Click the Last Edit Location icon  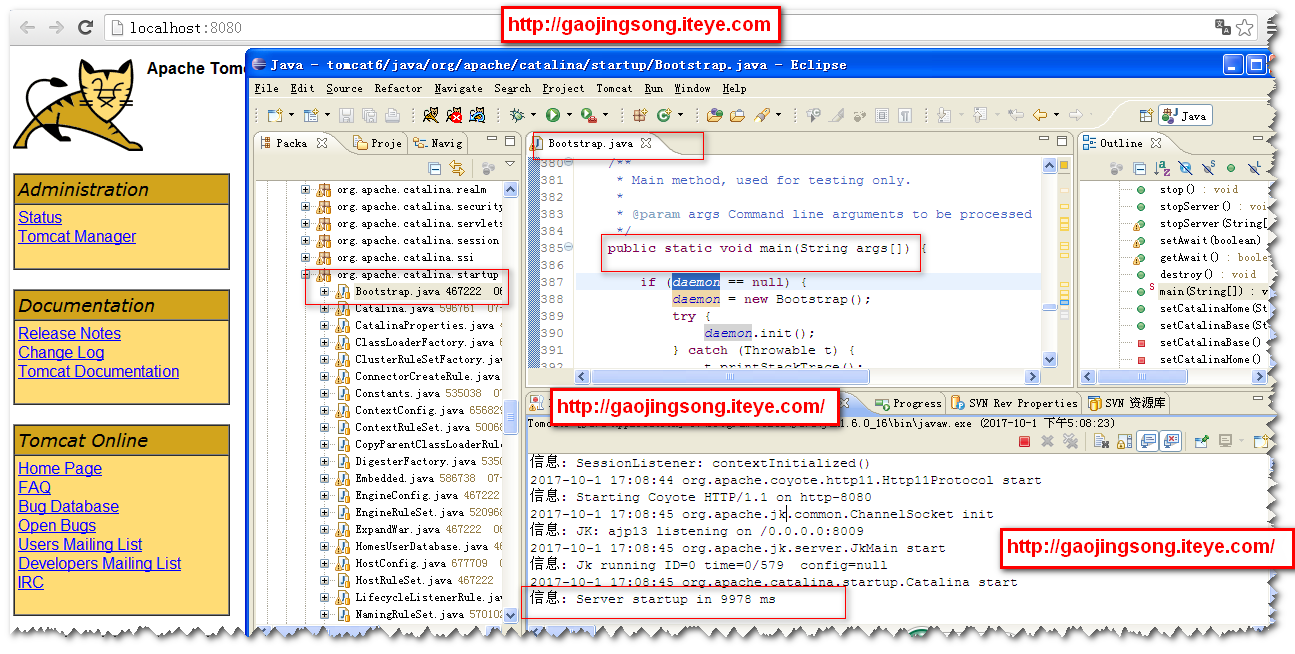[1016, 115]
